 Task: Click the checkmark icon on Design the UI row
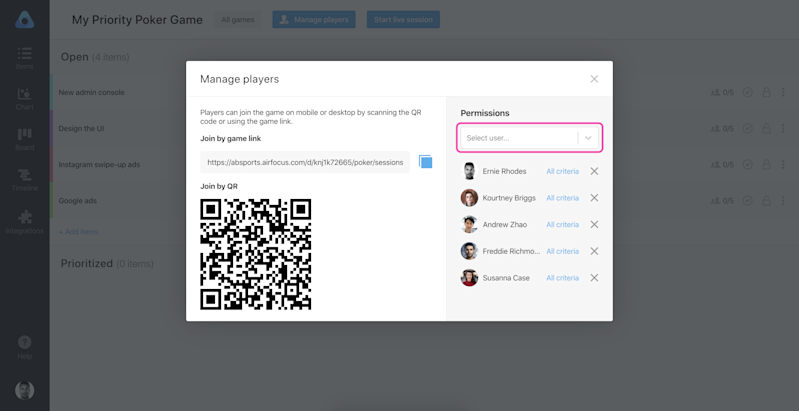click(748, 128)
